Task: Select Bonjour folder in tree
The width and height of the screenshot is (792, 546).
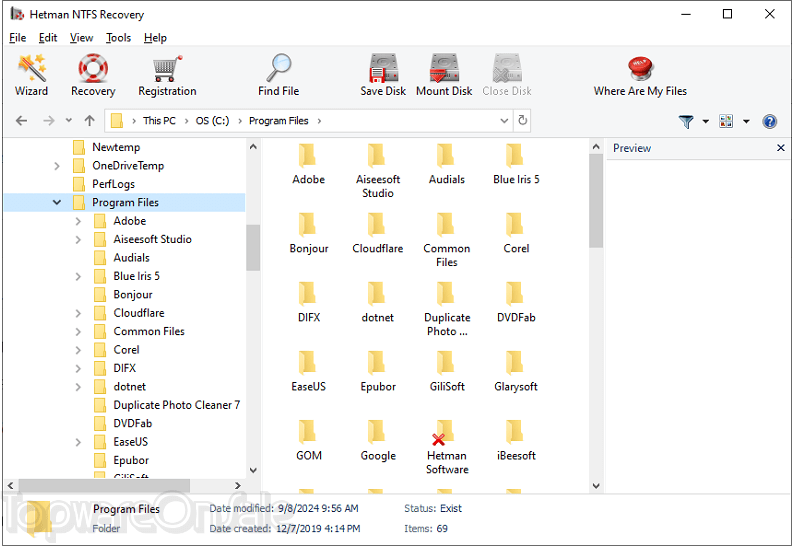Action: click(133, 294)
